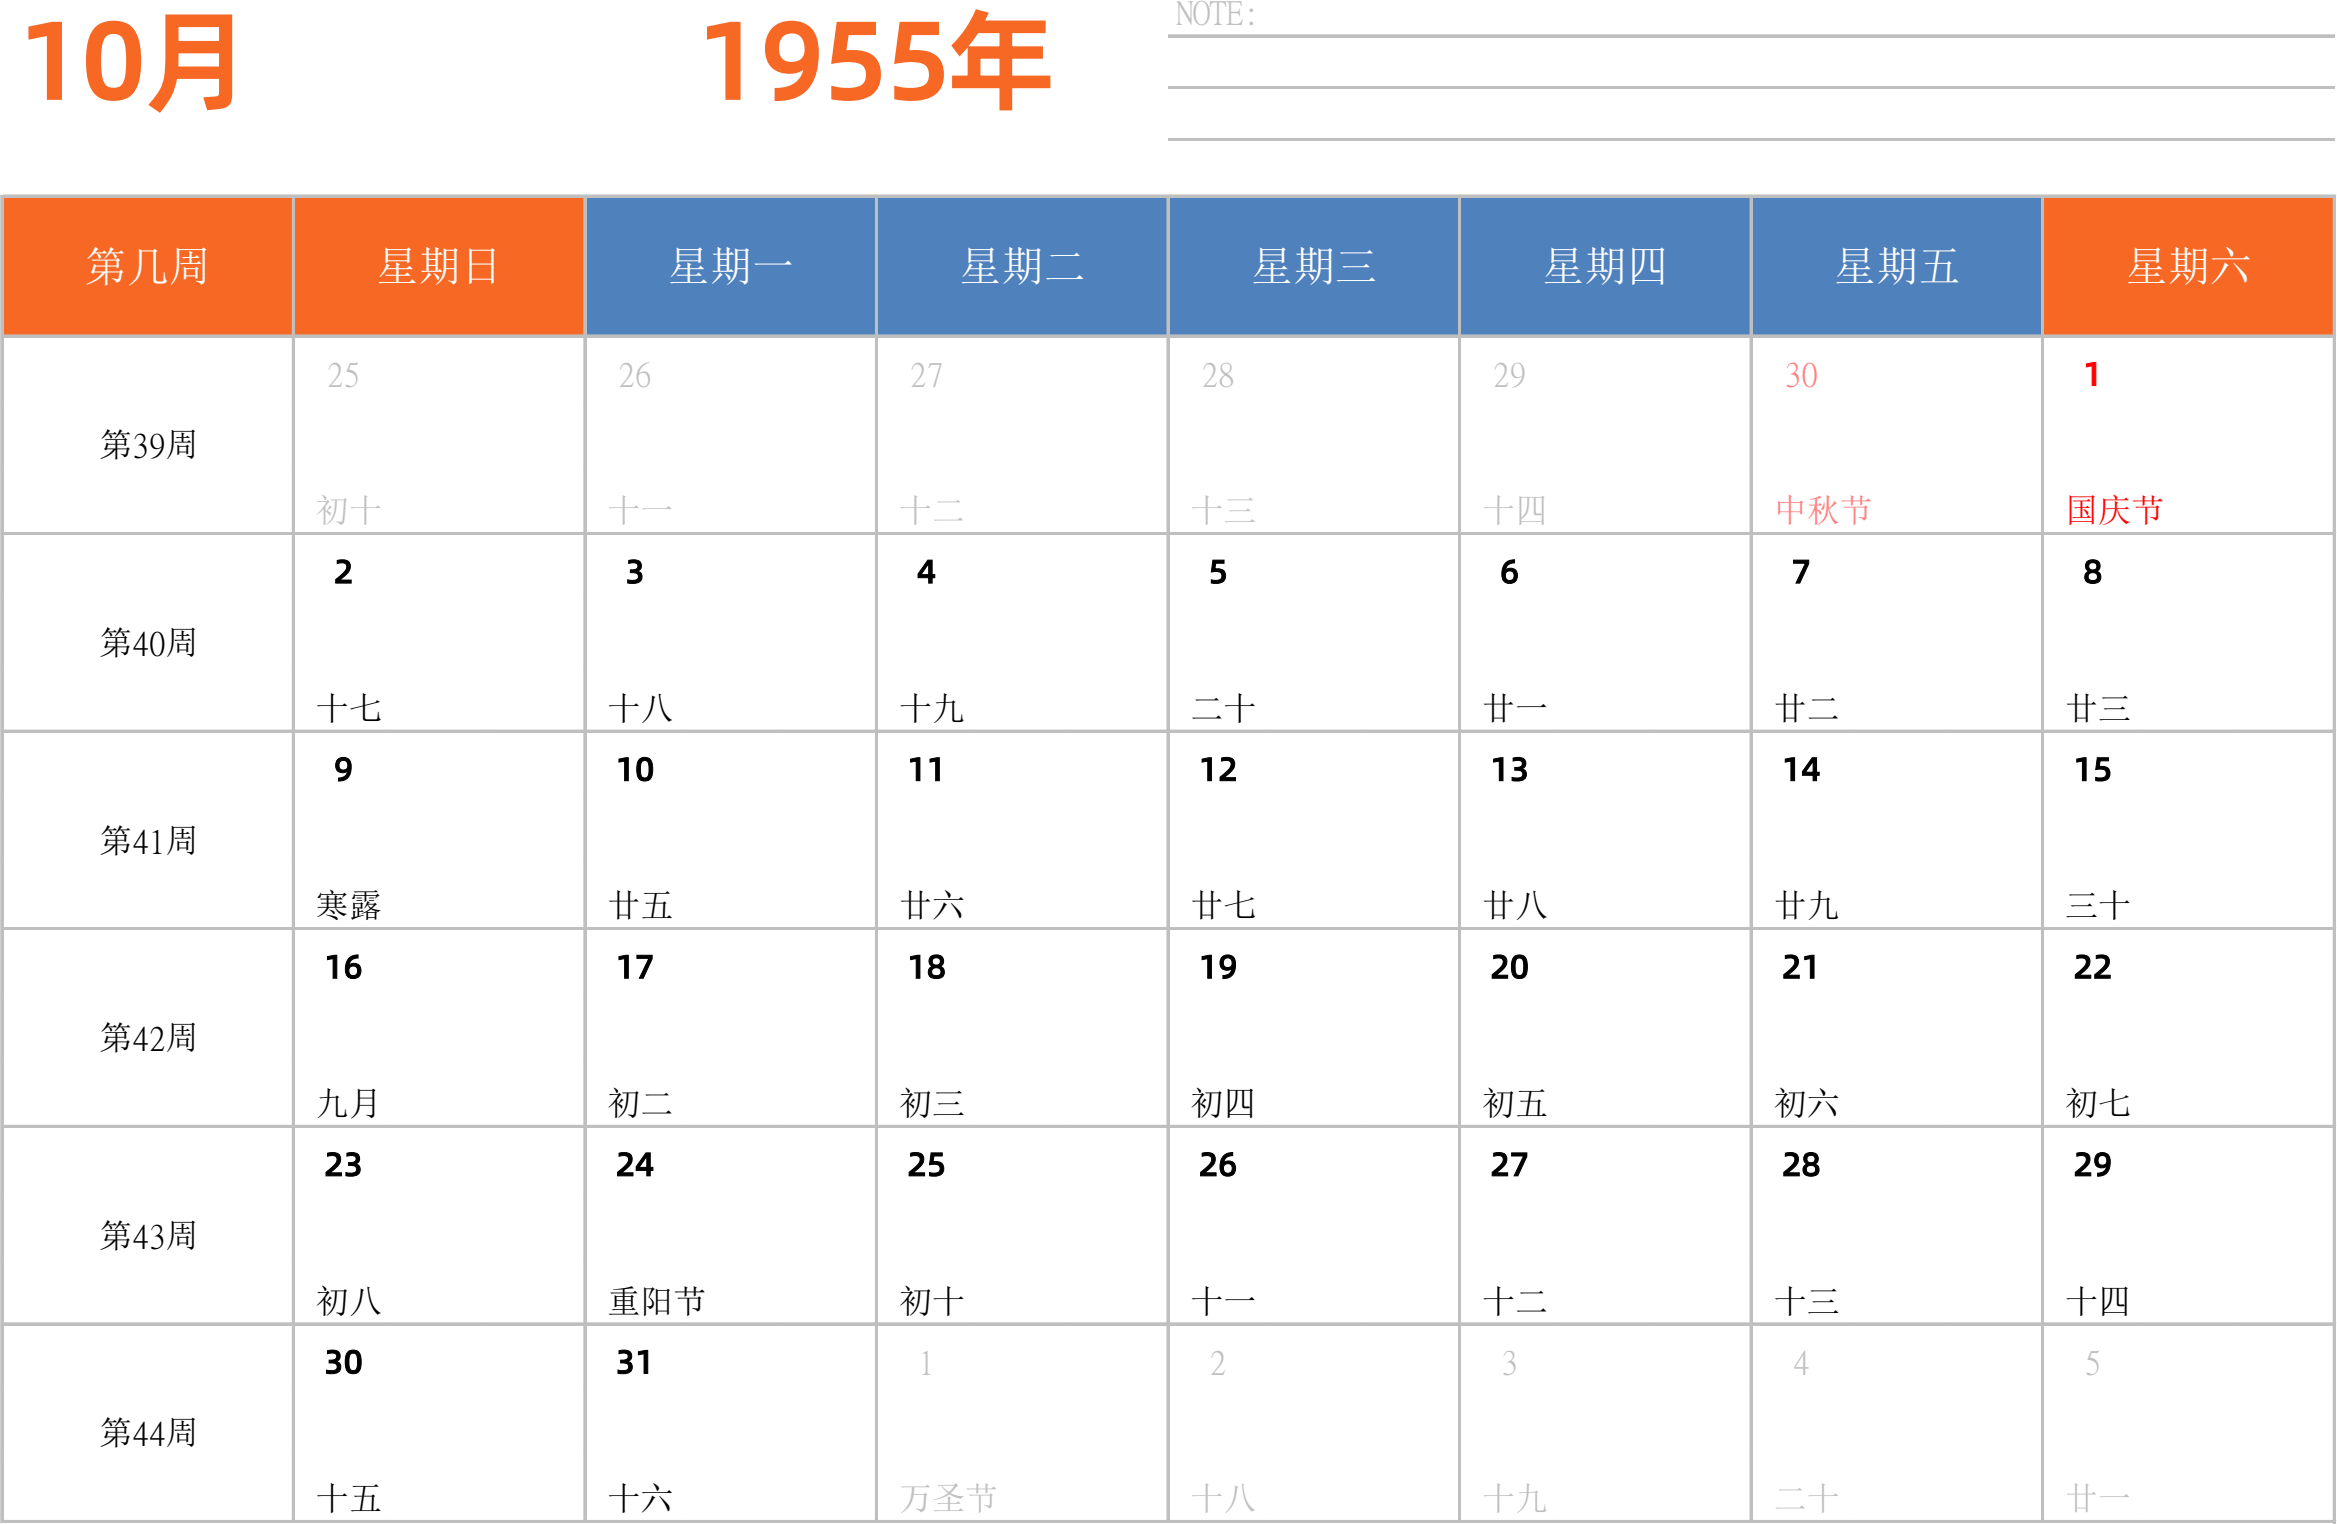Select October 1 国庆节 cell
This screenshot has width=2337, height=1524.
tap(2188, 436)
